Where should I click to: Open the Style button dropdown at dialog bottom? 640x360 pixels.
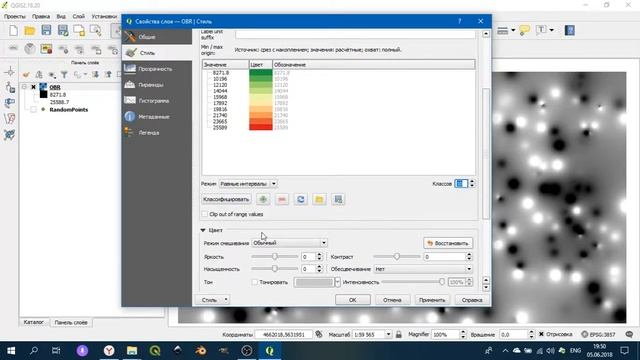click(x=213, y=300)
